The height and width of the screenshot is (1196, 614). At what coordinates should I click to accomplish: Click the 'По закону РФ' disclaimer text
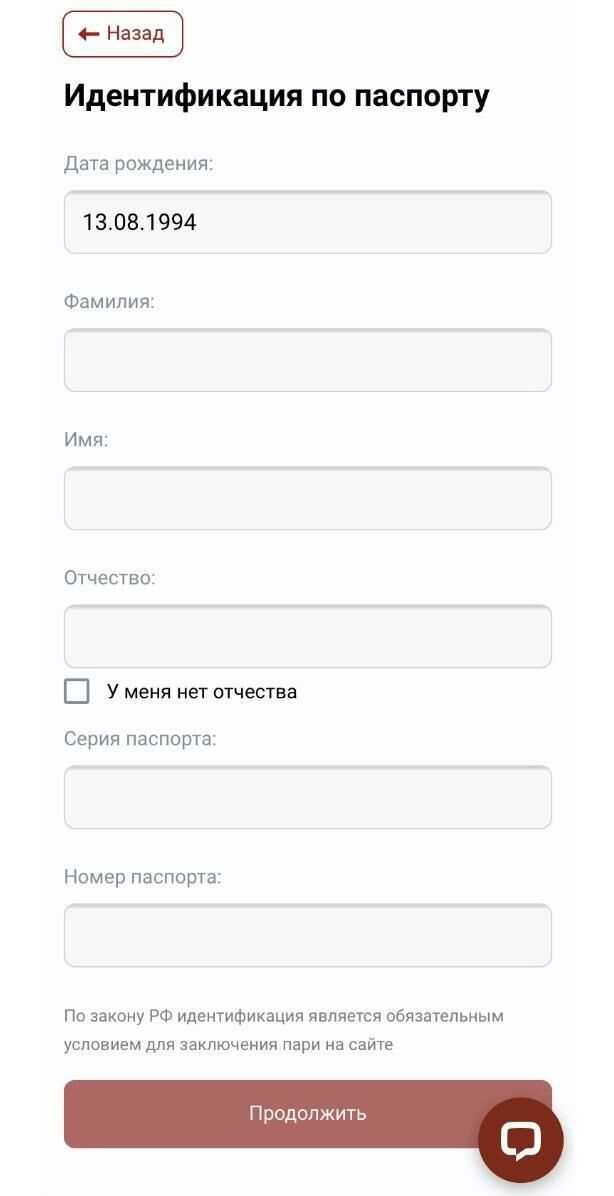(x=284, y=1030)
